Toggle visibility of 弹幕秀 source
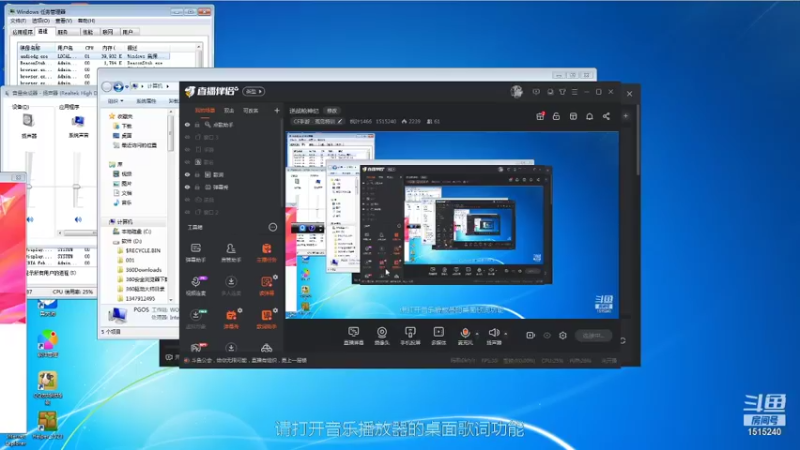The image size is (800, 450). (x=187, y=187)
